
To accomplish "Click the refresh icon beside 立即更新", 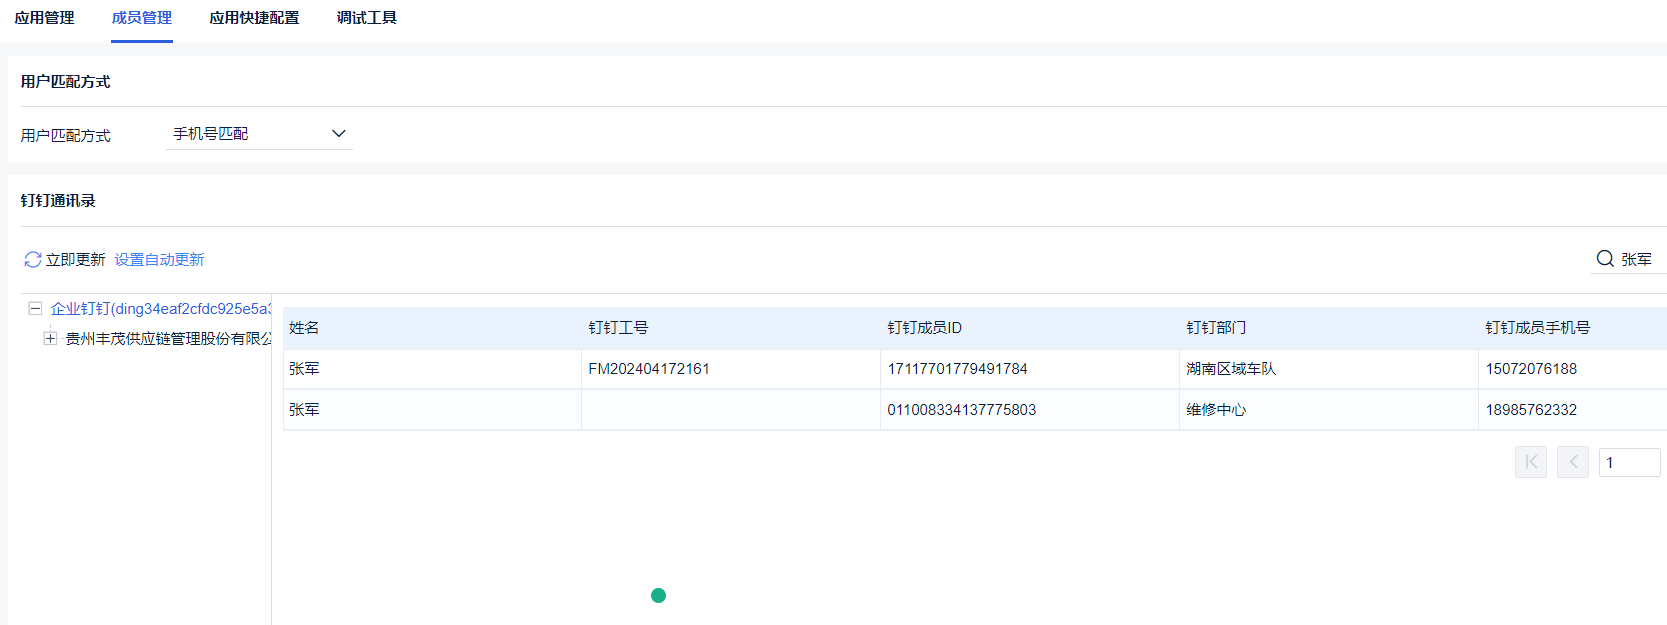I will 33,260.
